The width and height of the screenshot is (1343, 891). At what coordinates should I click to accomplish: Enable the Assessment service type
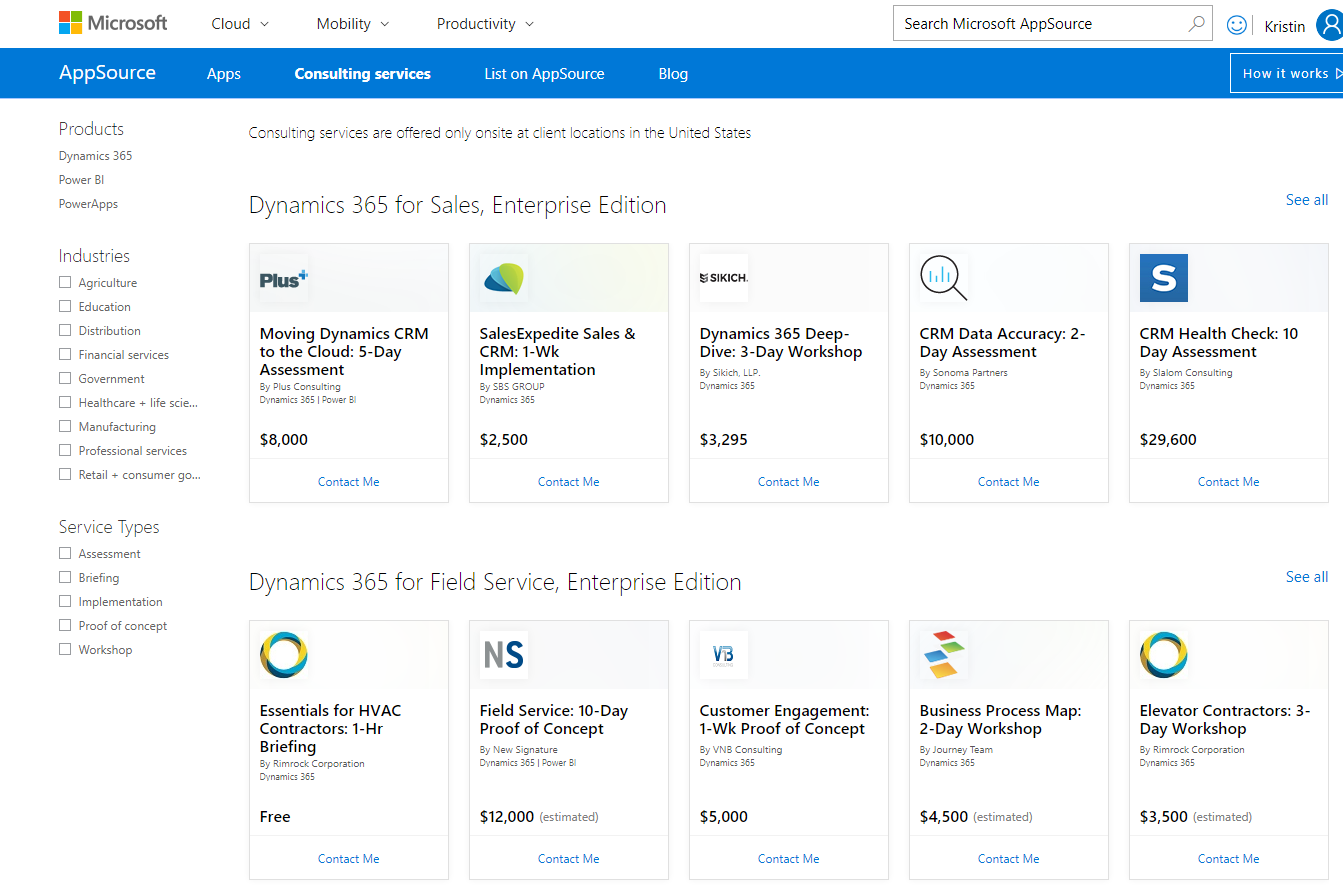(x=65, y=554)
